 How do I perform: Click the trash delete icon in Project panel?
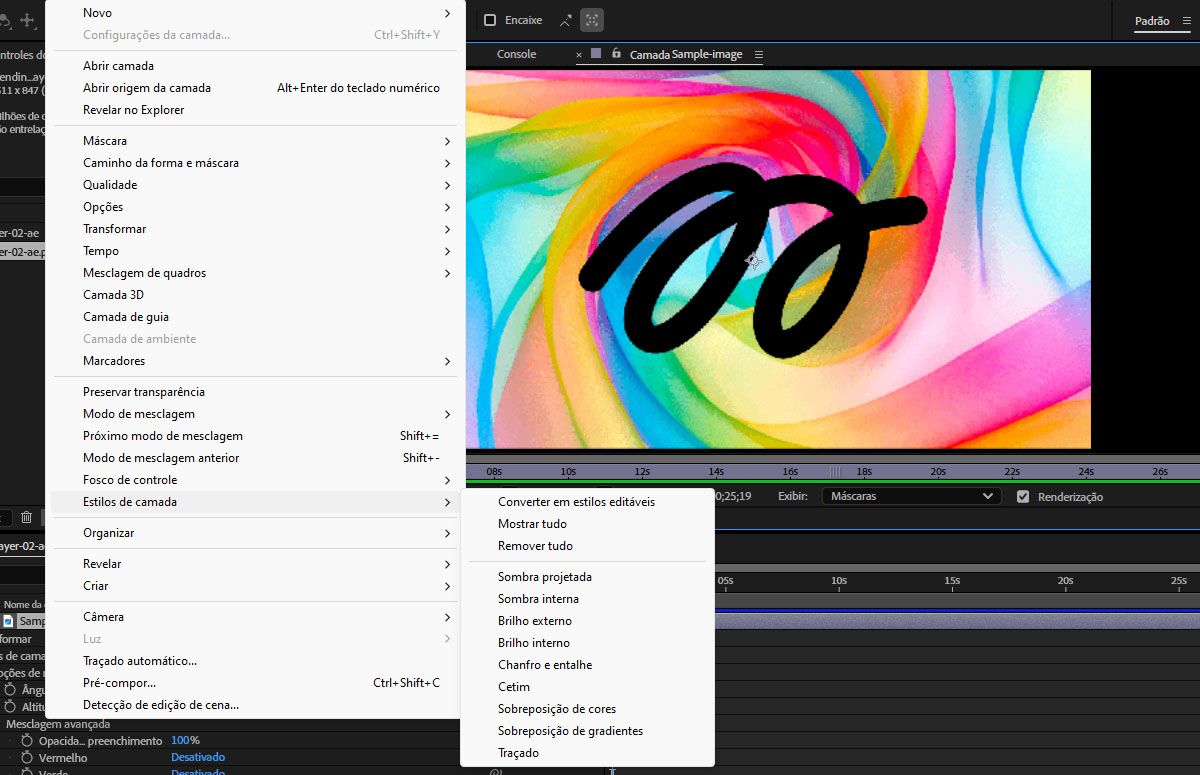point(27,517)
